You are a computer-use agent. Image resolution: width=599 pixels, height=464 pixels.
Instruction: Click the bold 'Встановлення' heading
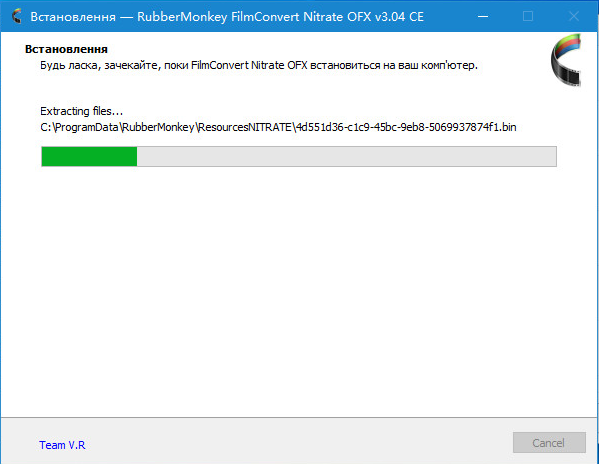point(66,49)
